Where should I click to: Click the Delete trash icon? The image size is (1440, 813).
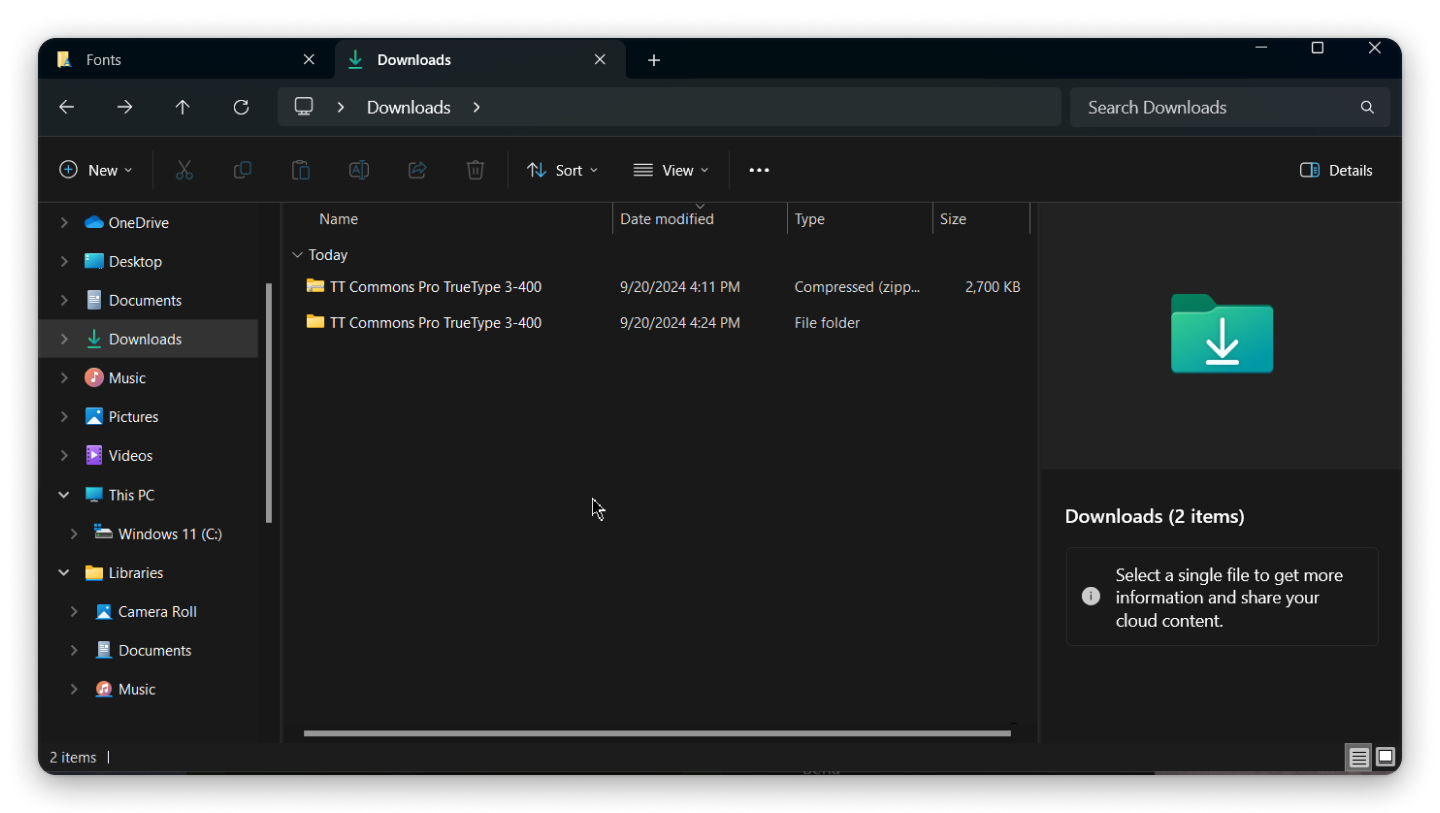(475, 170)
